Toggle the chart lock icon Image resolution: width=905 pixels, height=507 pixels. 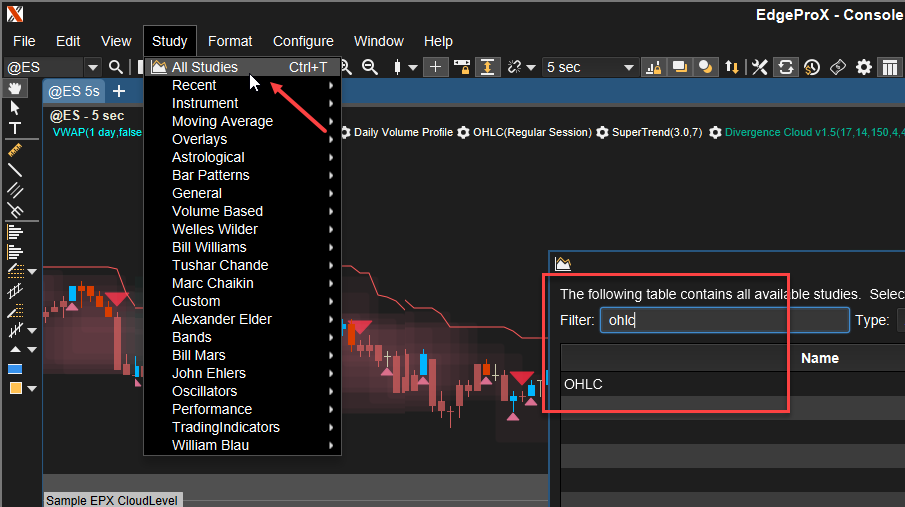coord(461,67)
